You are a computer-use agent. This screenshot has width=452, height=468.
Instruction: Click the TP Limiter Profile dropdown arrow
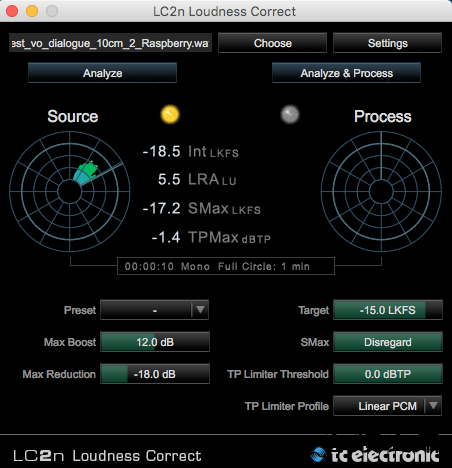click(x=433, y=406)
